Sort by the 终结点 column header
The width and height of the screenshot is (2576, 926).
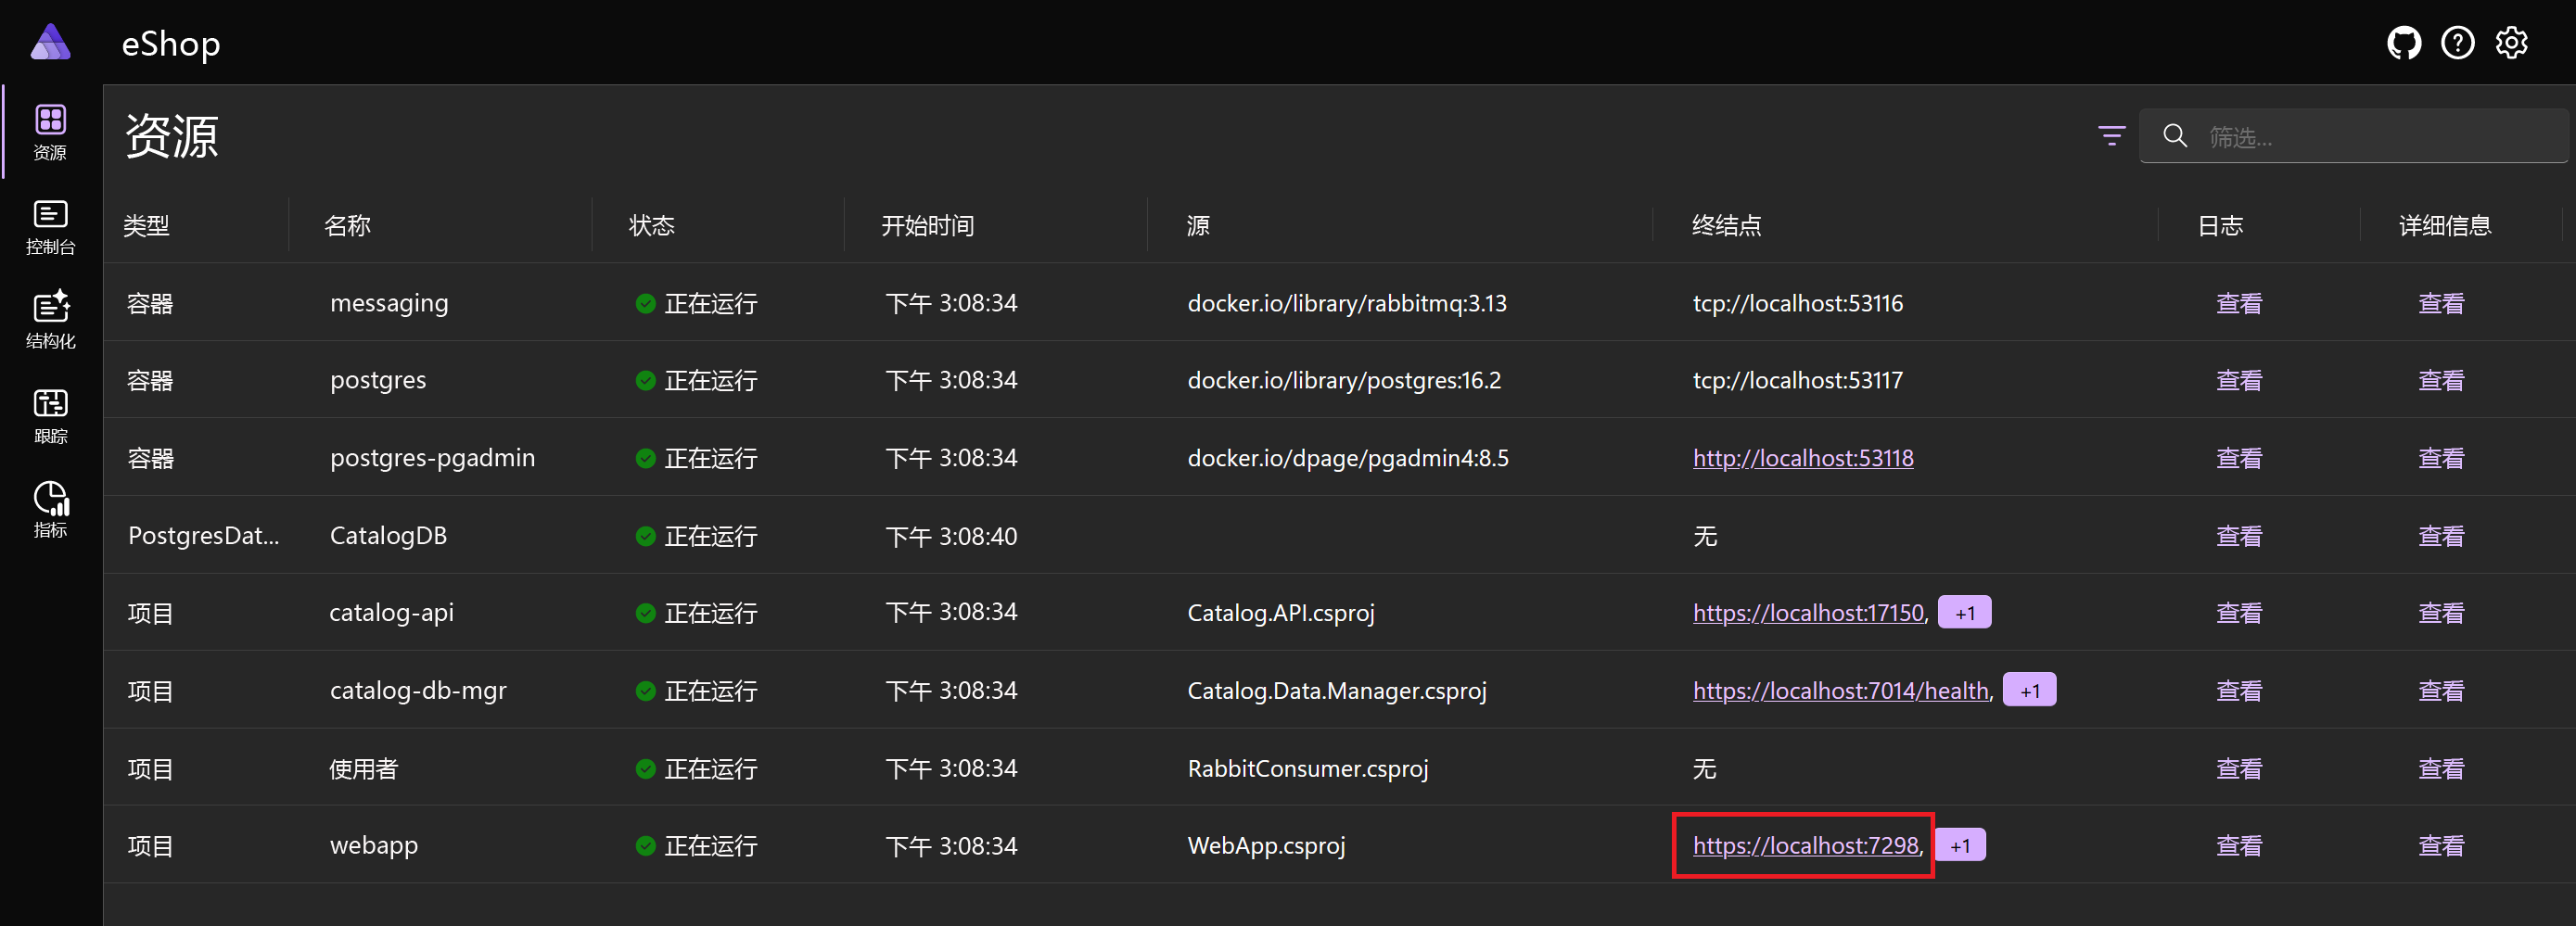coord(1726,226)
